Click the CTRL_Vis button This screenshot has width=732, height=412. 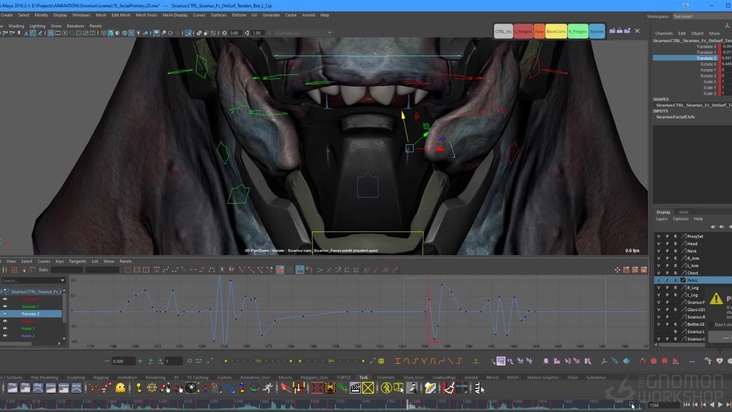[503, 31]
